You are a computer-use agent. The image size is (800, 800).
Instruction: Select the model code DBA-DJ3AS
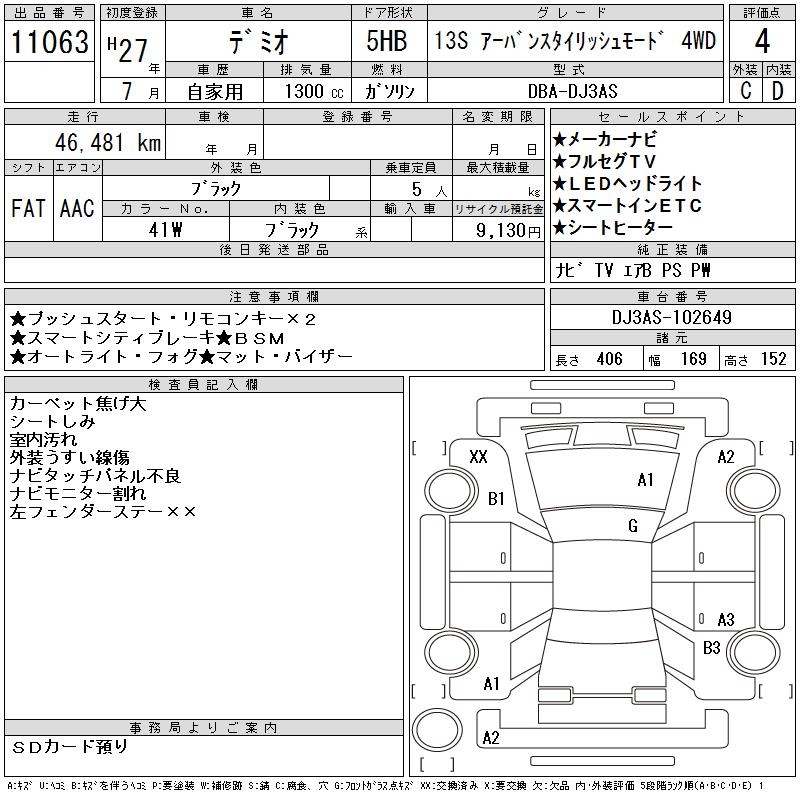point(572,91)
